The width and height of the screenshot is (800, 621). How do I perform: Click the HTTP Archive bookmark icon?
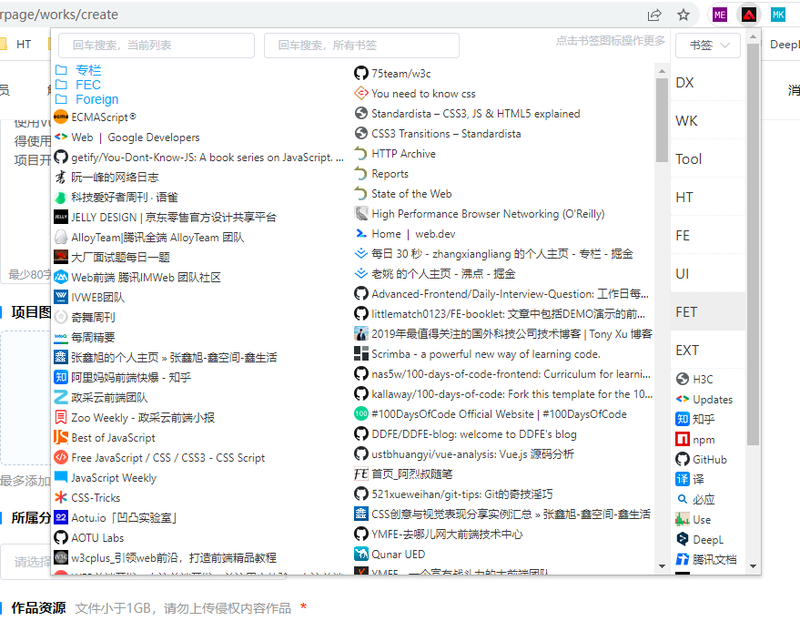[x=361, y=153]
